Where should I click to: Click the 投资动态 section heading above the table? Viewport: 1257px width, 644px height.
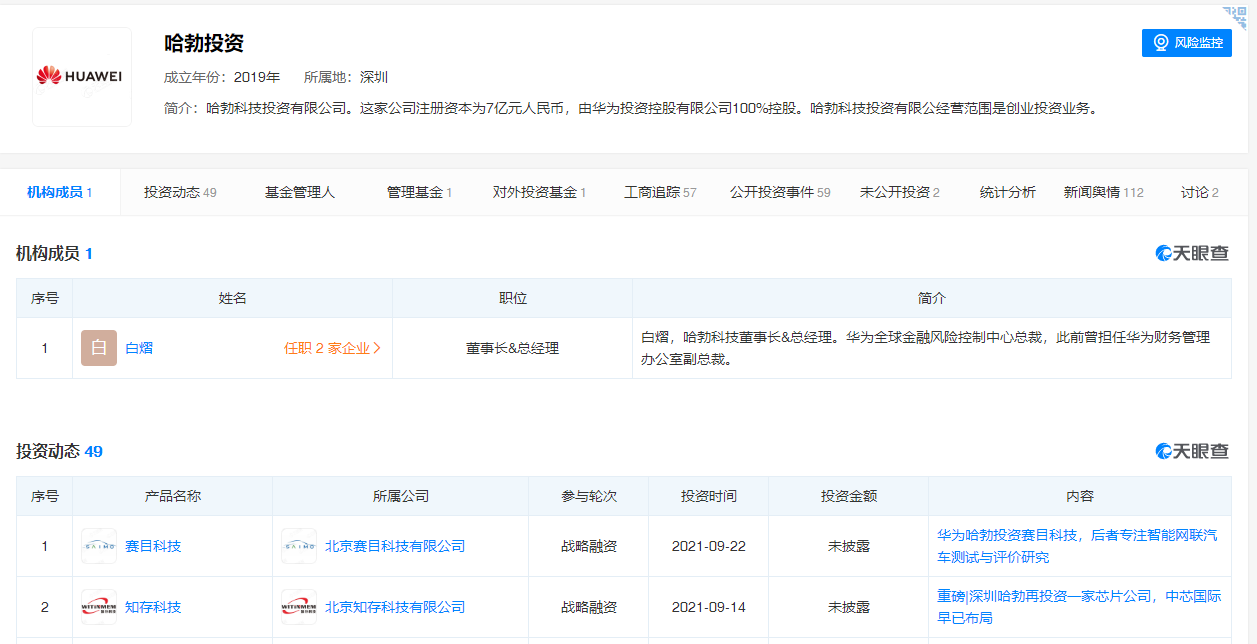(x=59, y=452)
